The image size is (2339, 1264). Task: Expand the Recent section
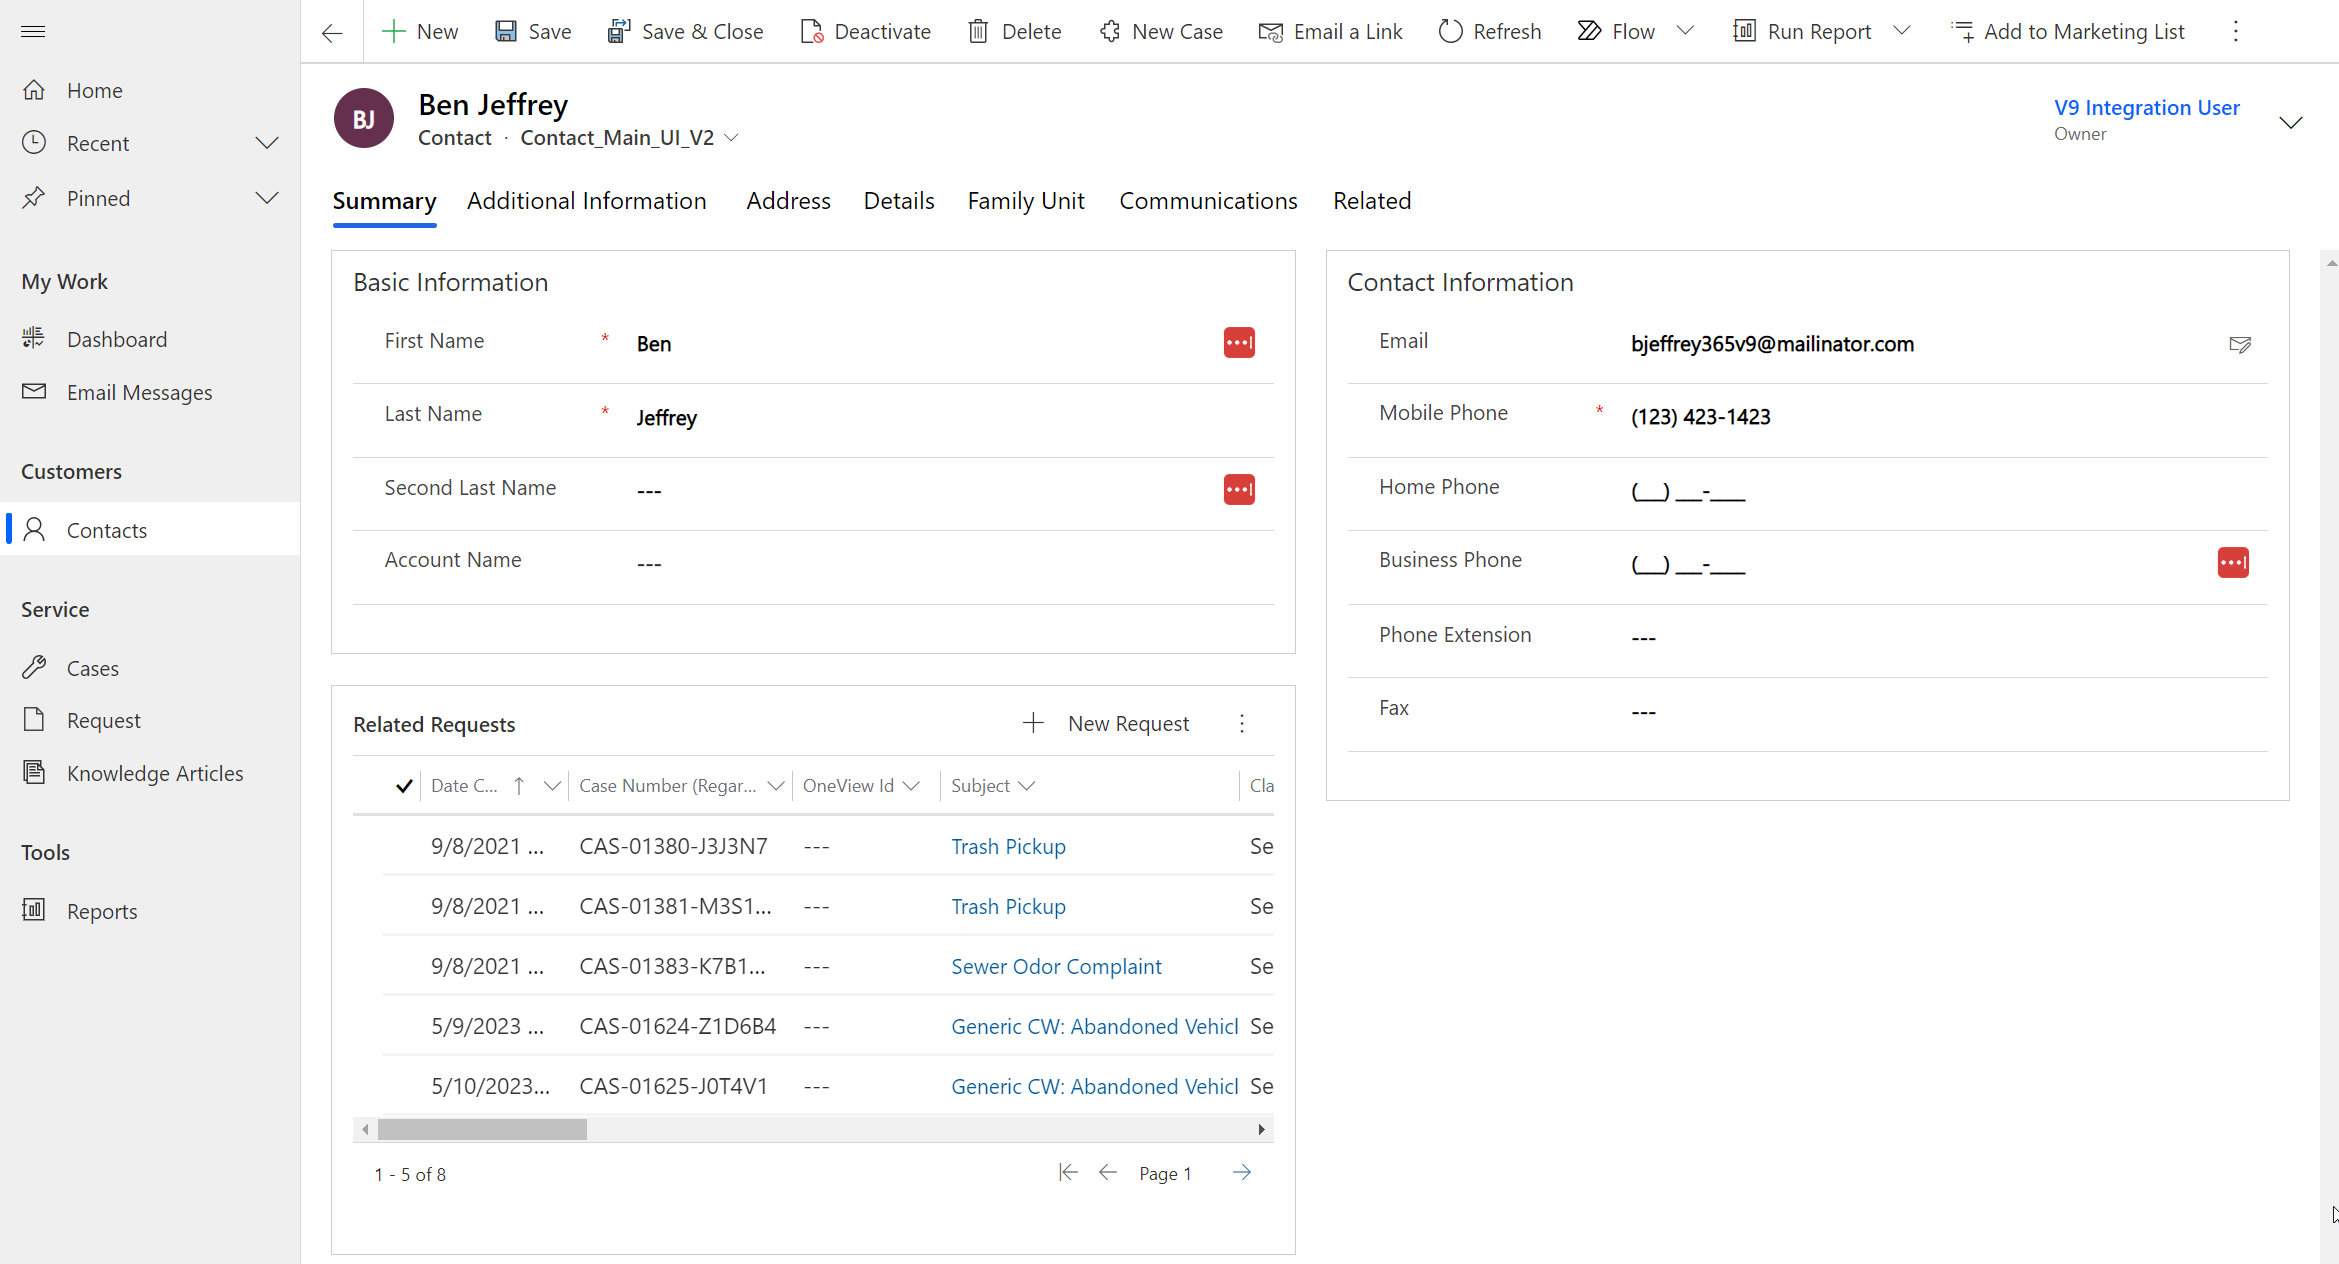(x=267, y=143)
